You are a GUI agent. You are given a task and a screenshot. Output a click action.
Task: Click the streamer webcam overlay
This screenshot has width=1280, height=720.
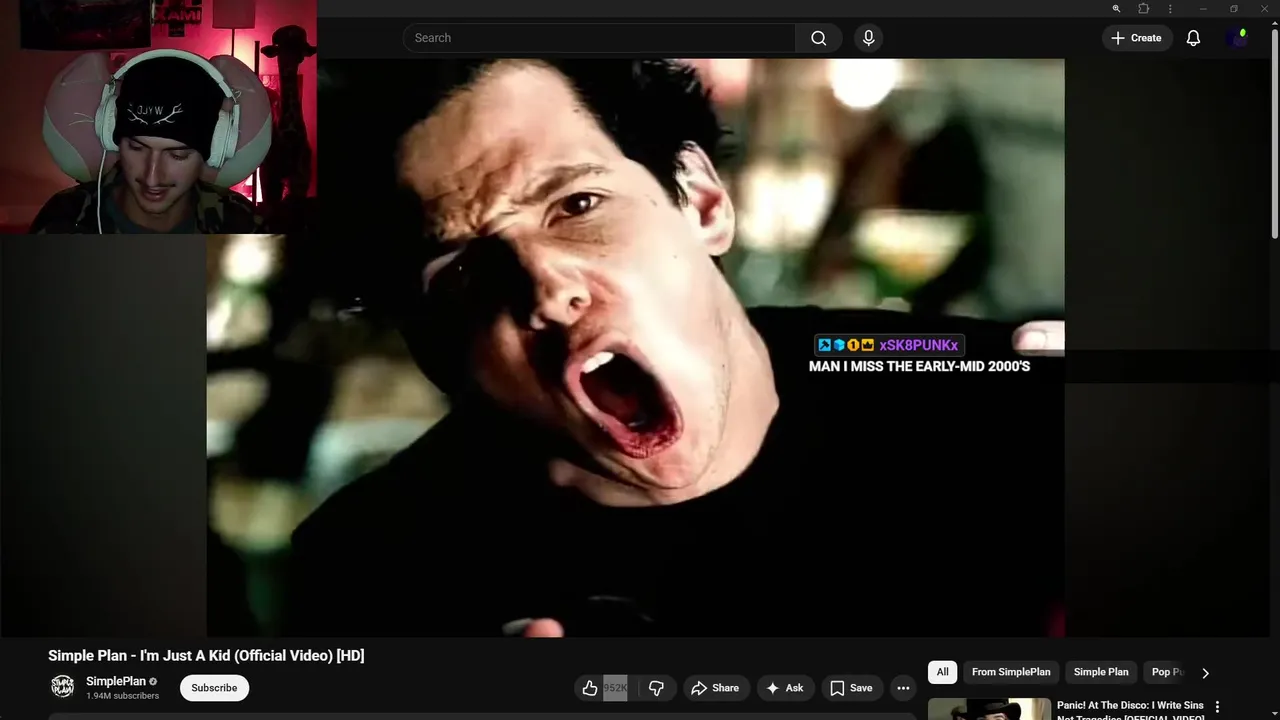tap(158, 116)
